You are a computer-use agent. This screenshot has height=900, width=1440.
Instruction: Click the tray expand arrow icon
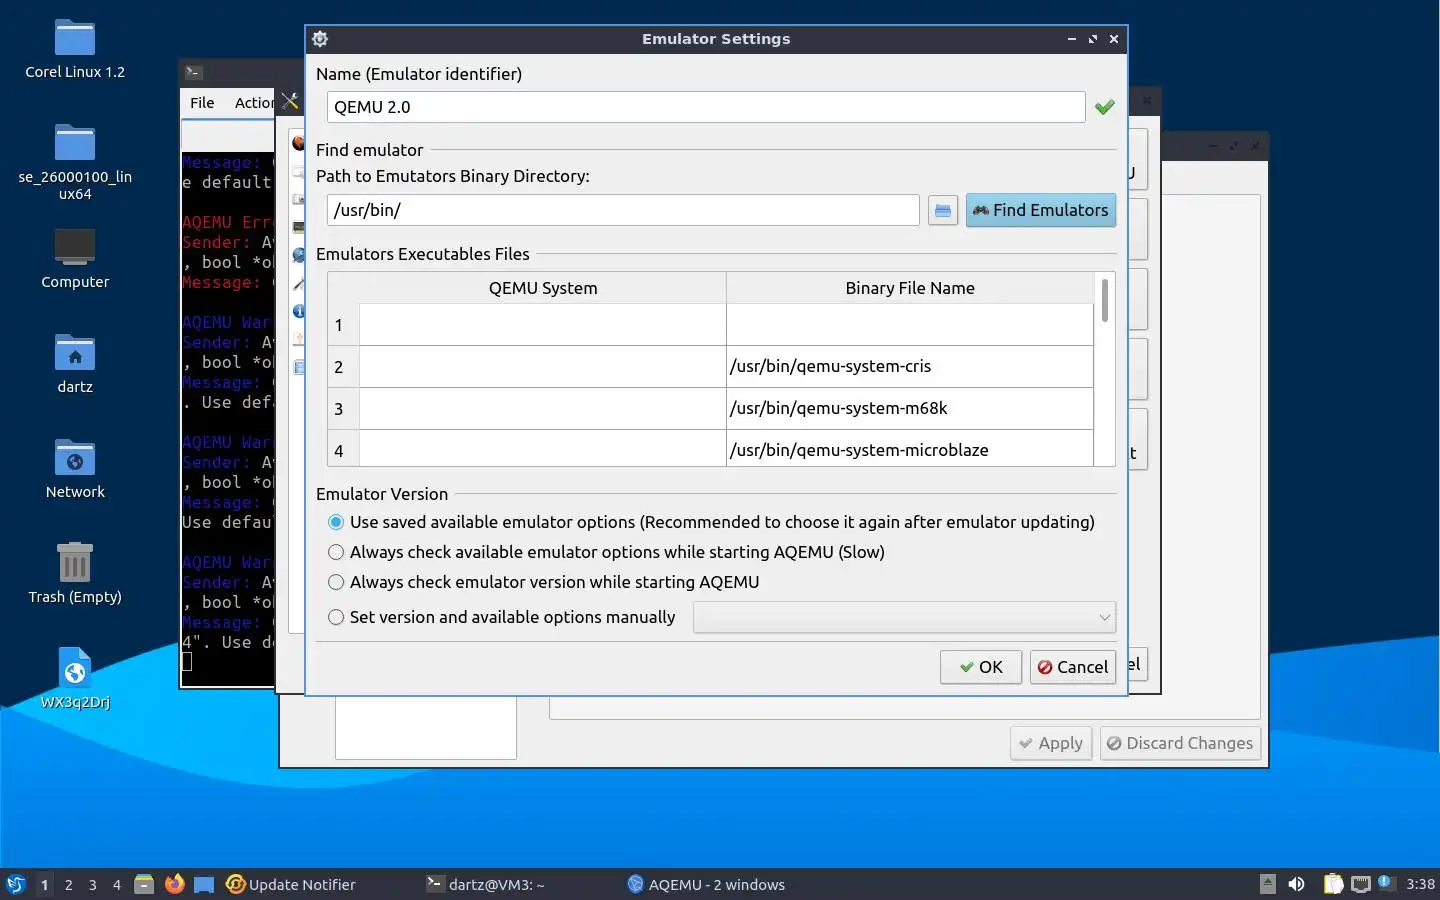(1267, 884)
